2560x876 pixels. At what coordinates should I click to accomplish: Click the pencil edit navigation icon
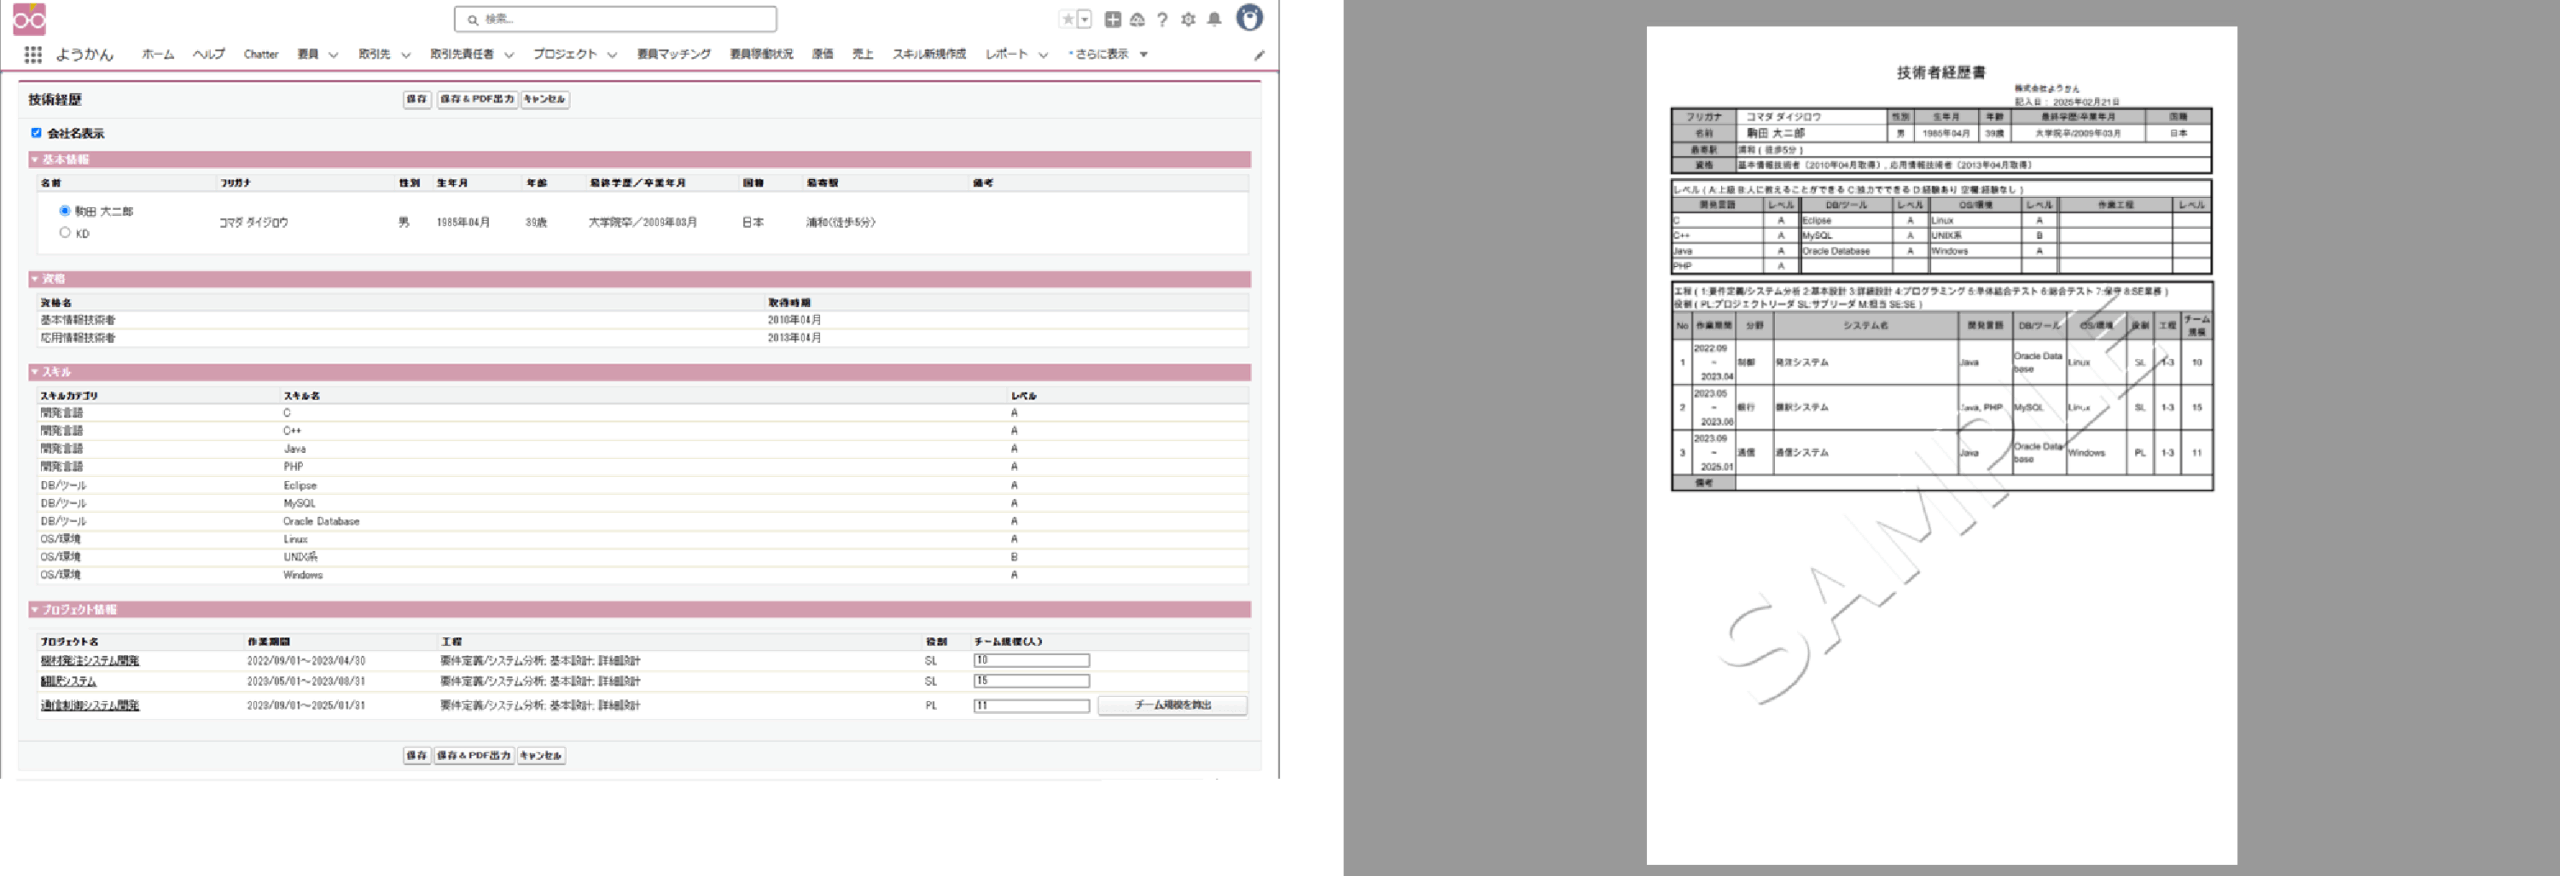1259,56
